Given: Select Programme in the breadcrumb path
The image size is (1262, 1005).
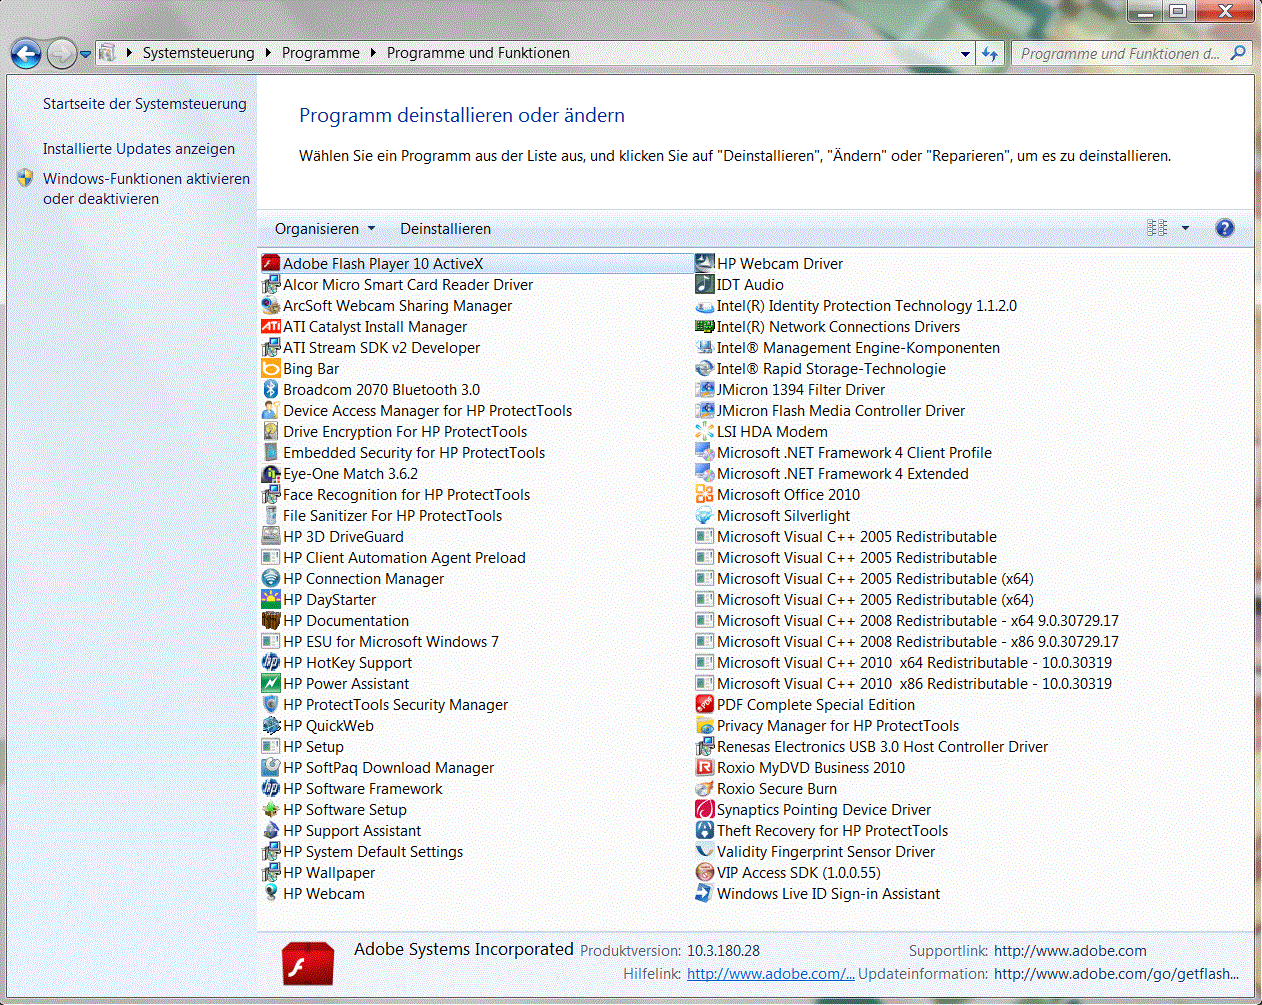Looking at the screenshot, I should tap(320, 53).
